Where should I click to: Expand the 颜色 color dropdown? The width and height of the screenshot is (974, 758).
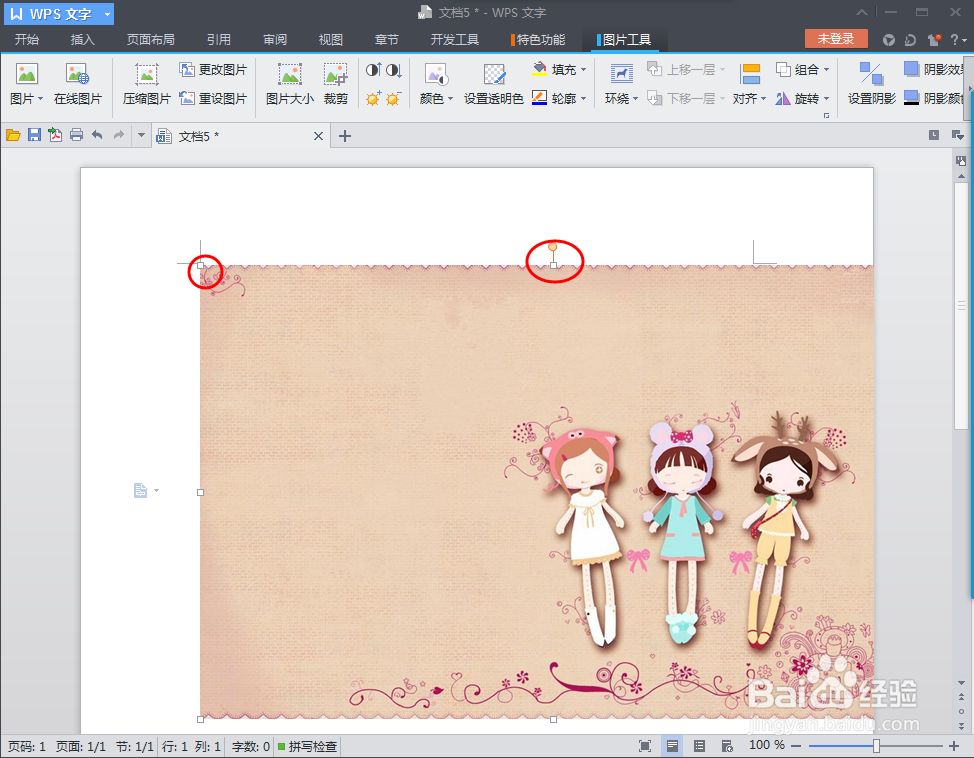click(450, 99)
